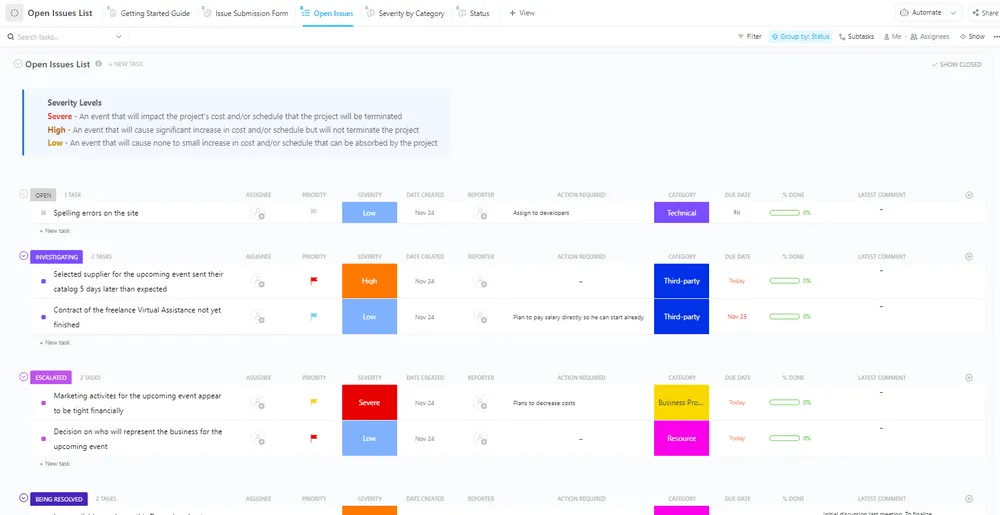The image size is (1000, 515).
Task: Click Group by: Status button
Action: 800,37
